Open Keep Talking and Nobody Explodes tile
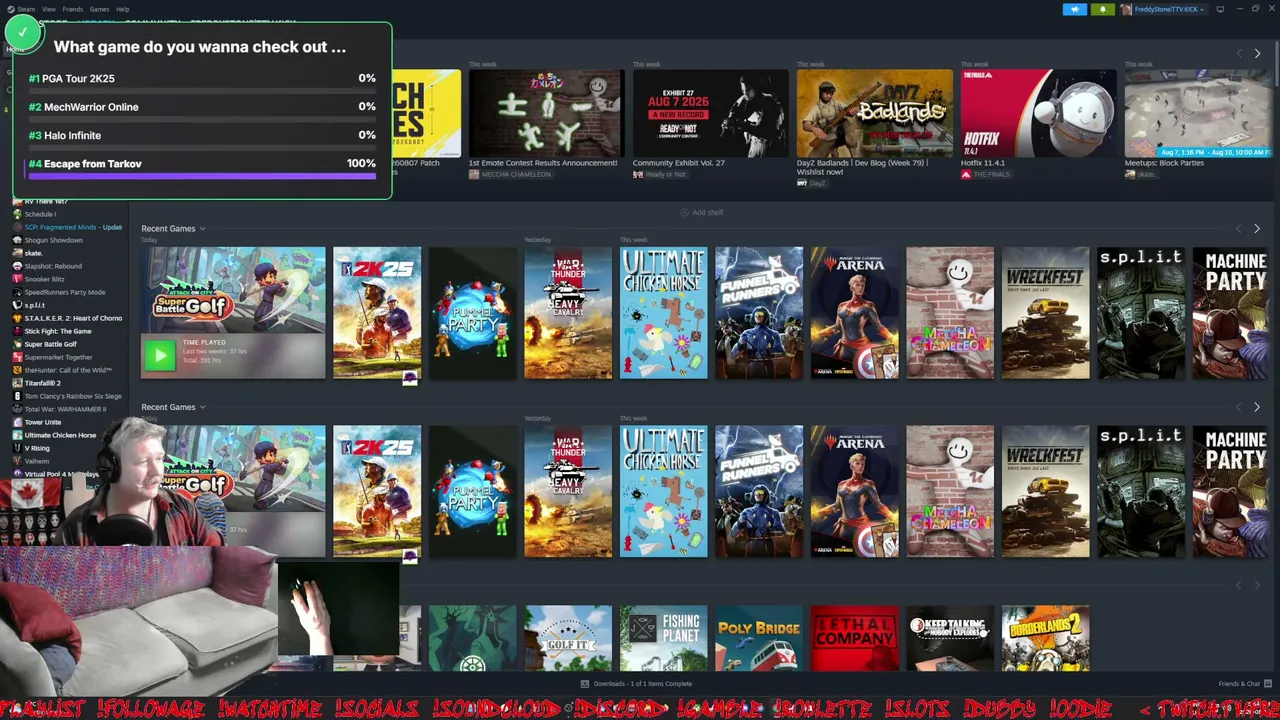The width and height of the screenshot is (1280, 720). click(950, 638)
